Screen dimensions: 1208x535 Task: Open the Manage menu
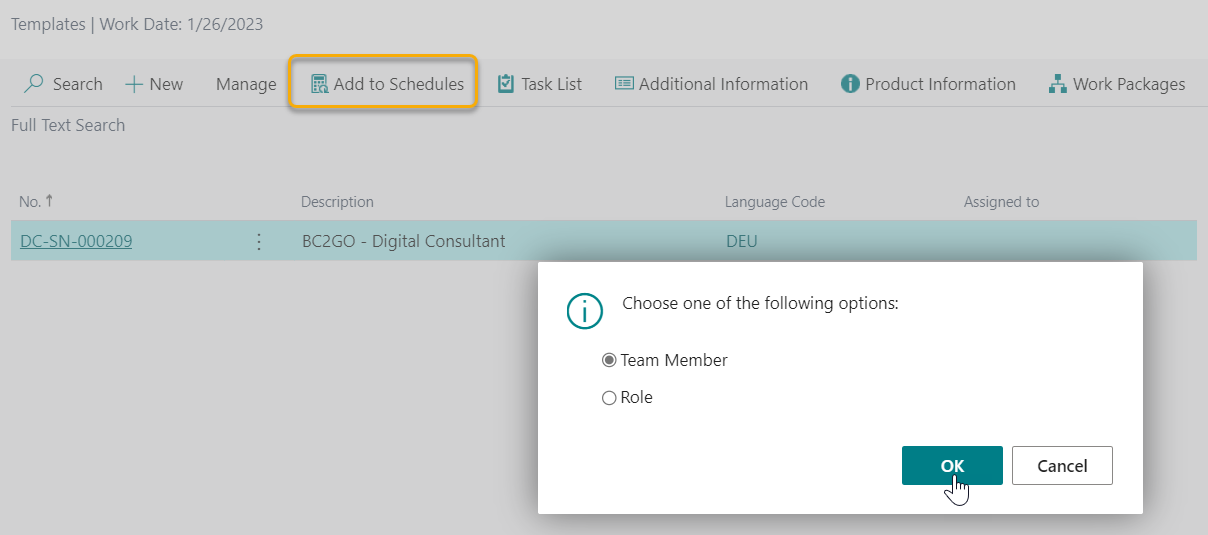point(246,84)
